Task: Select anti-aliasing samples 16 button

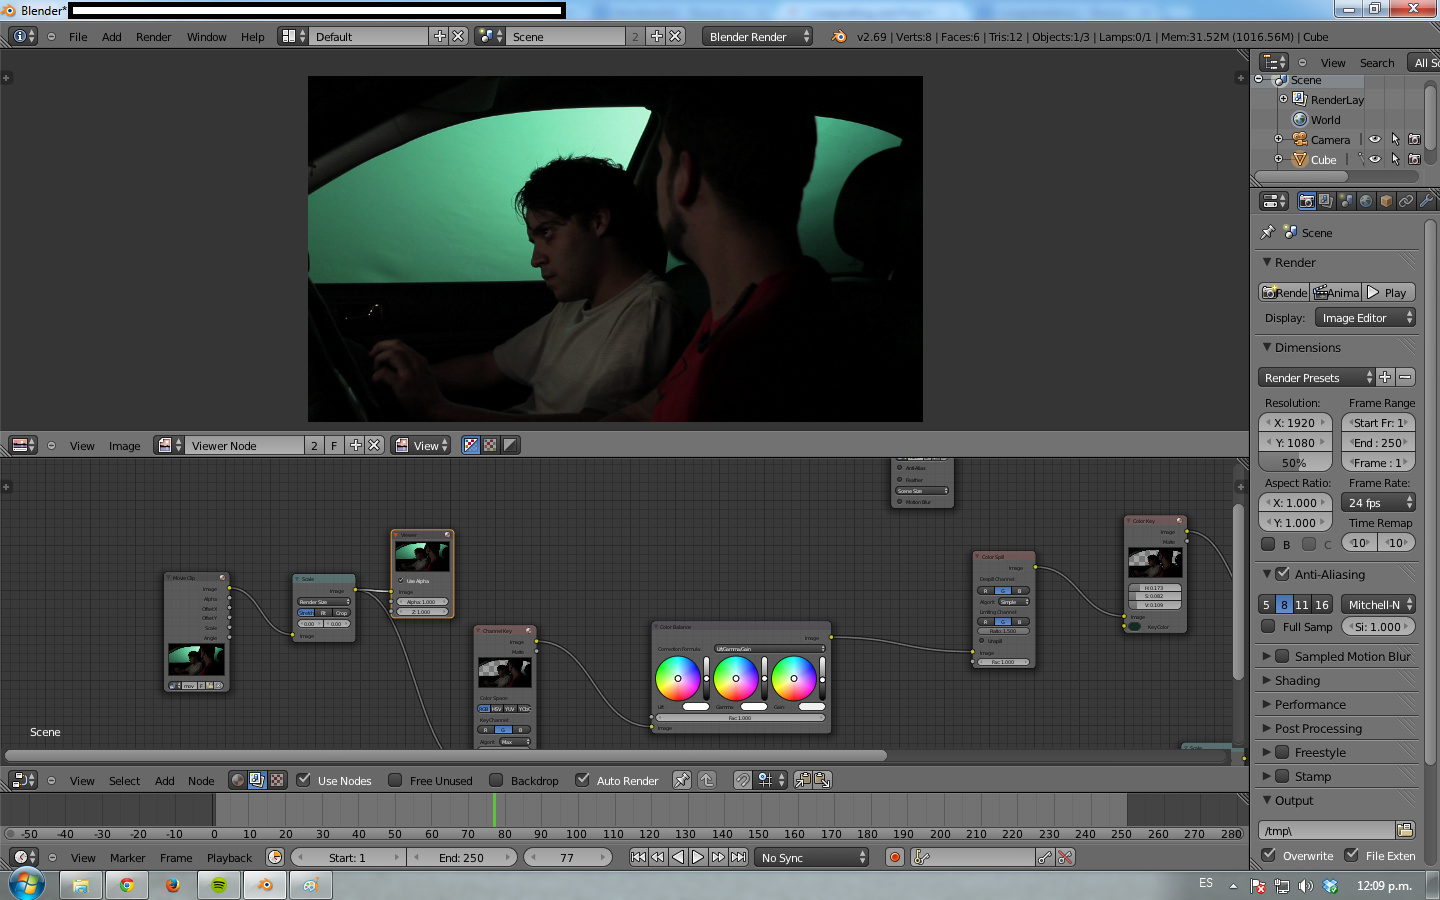Action: (x=1322, y=604)
